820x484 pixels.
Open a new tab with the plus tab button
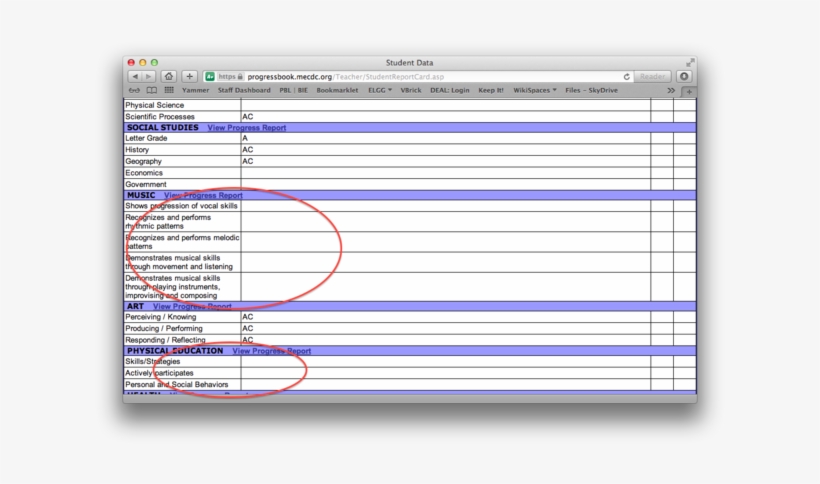pos(689,91)
